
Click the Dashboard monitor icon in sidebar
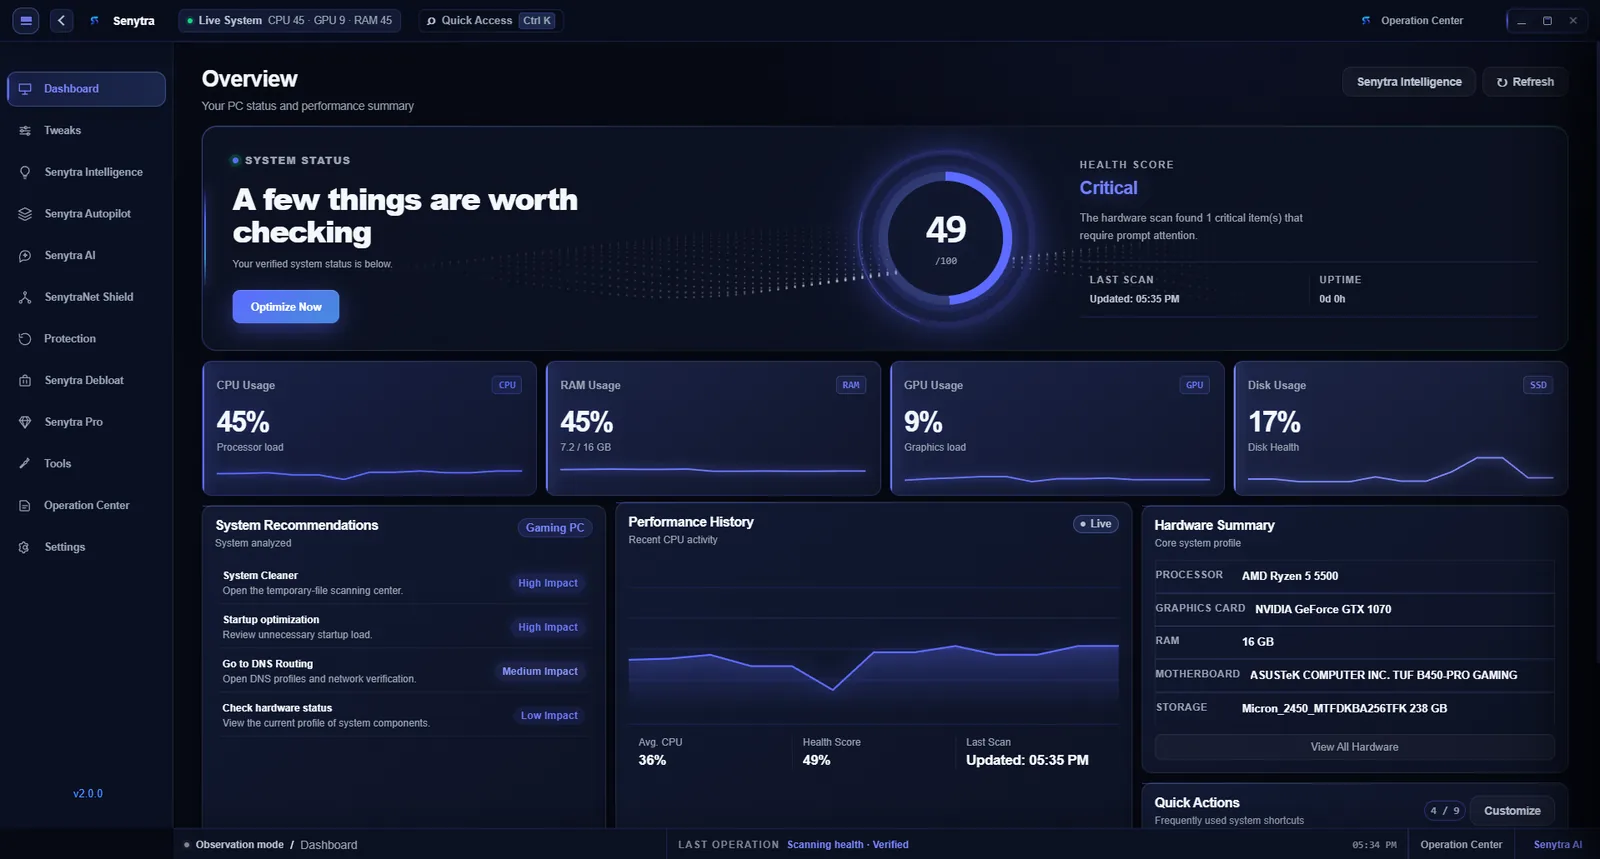tap(25, 89)
